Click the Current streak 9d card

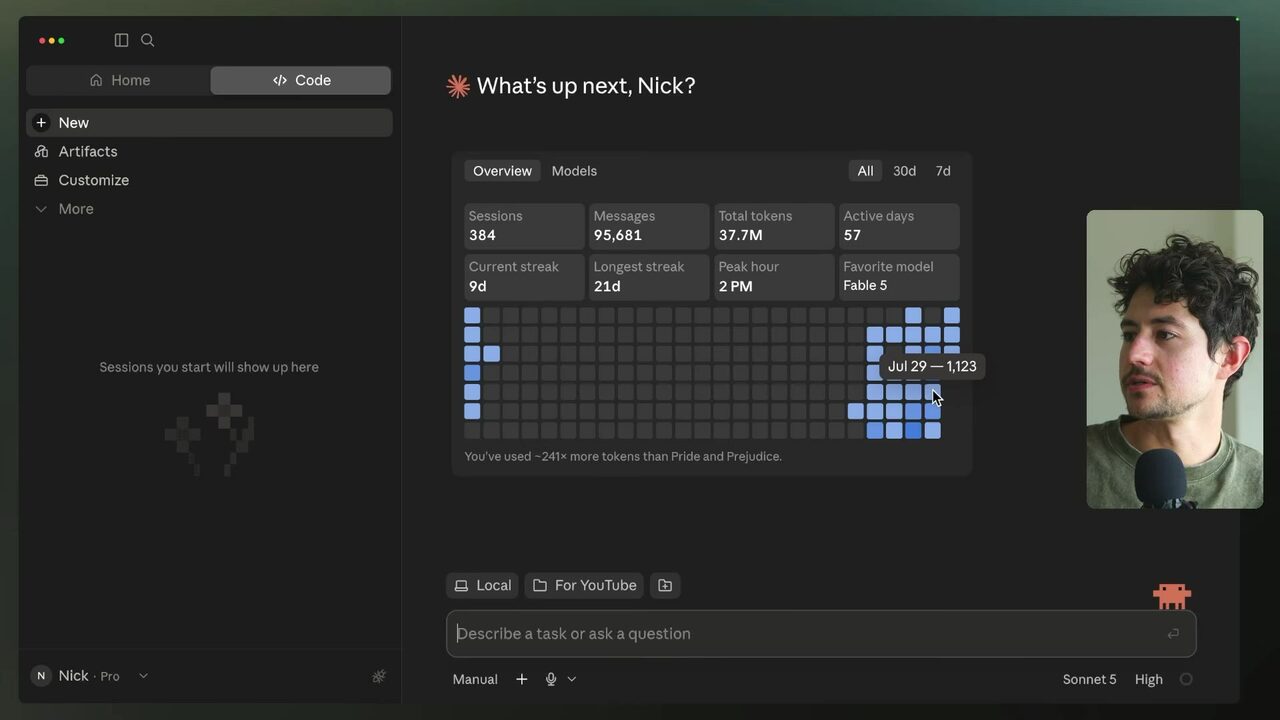click(x=524, y=277)
